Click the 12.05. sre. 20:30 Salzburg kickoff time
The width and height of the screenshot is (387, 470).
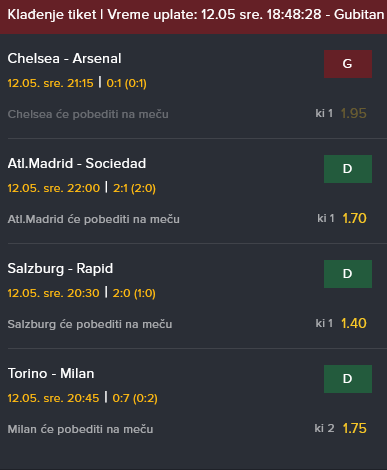tap(53, 293)
